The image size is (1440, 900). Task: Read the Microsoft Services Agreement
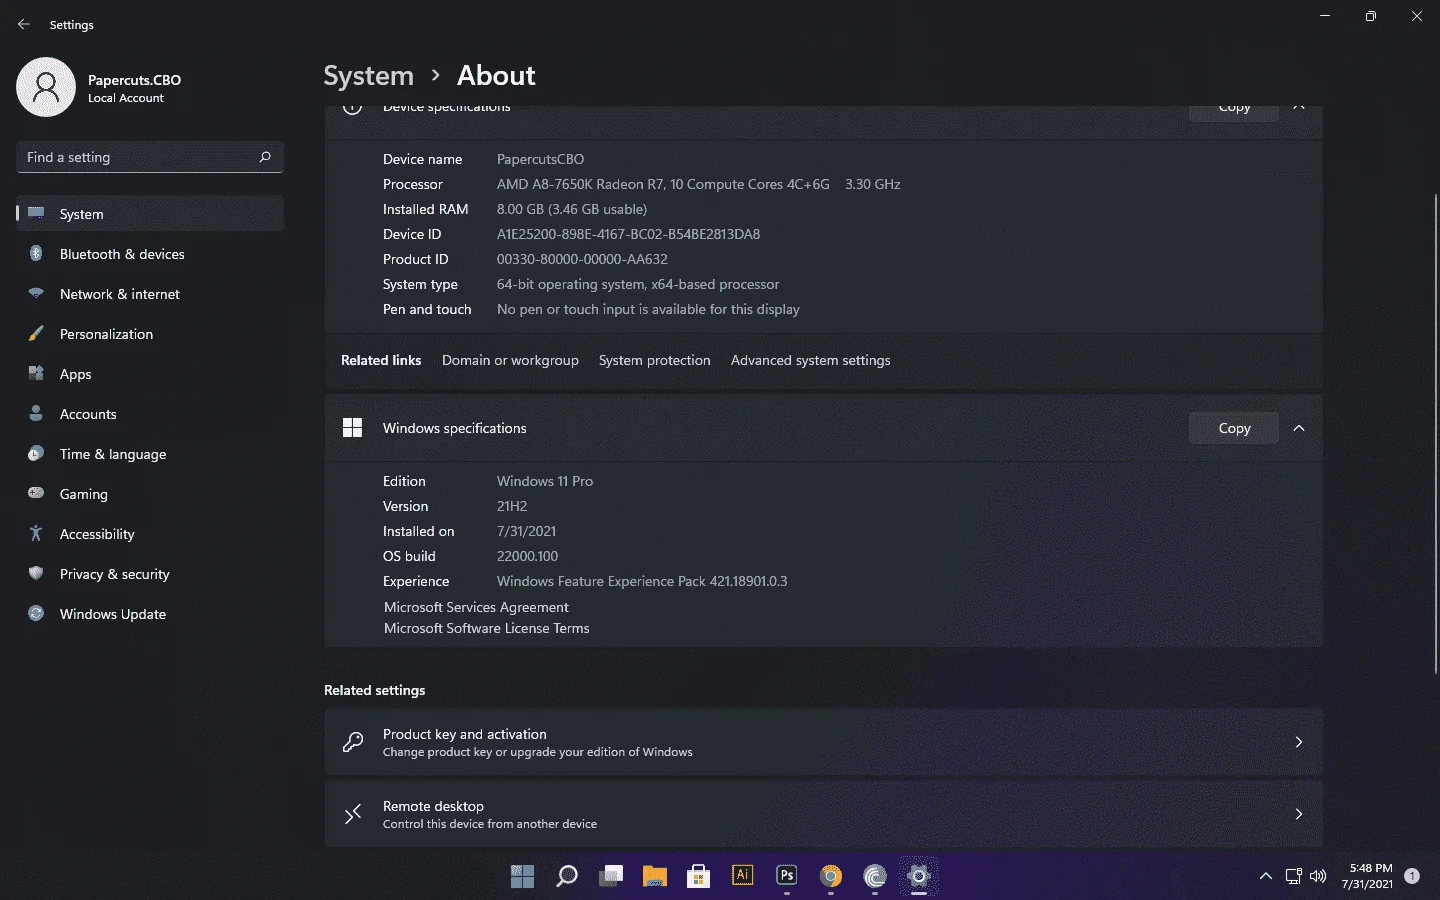click(476, 607)
